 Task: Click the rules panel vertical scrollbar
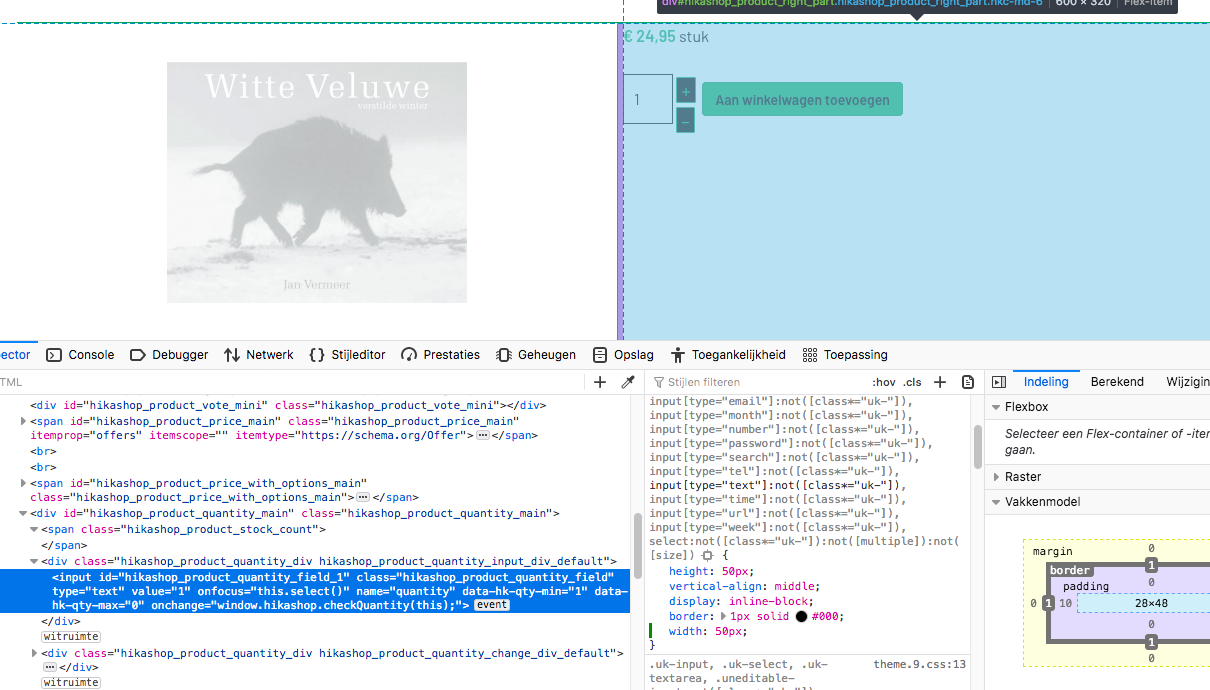[x=978, y=447]
